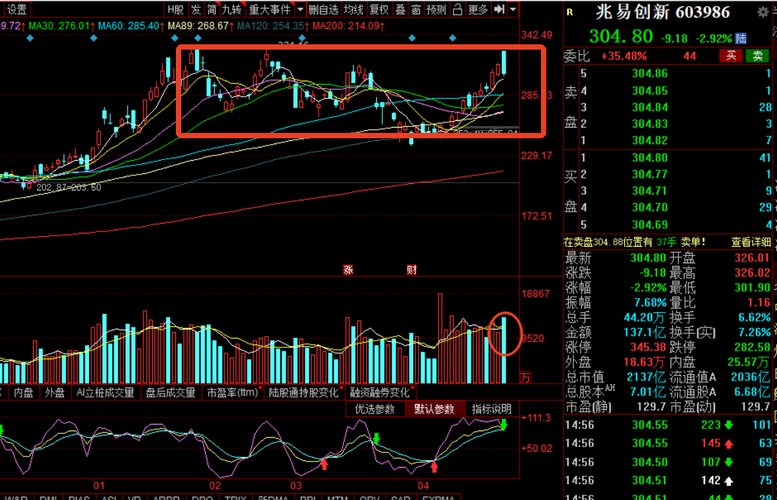Open the 融资融券变化 tab
The image size is (777, 500).
click(380, 392)
